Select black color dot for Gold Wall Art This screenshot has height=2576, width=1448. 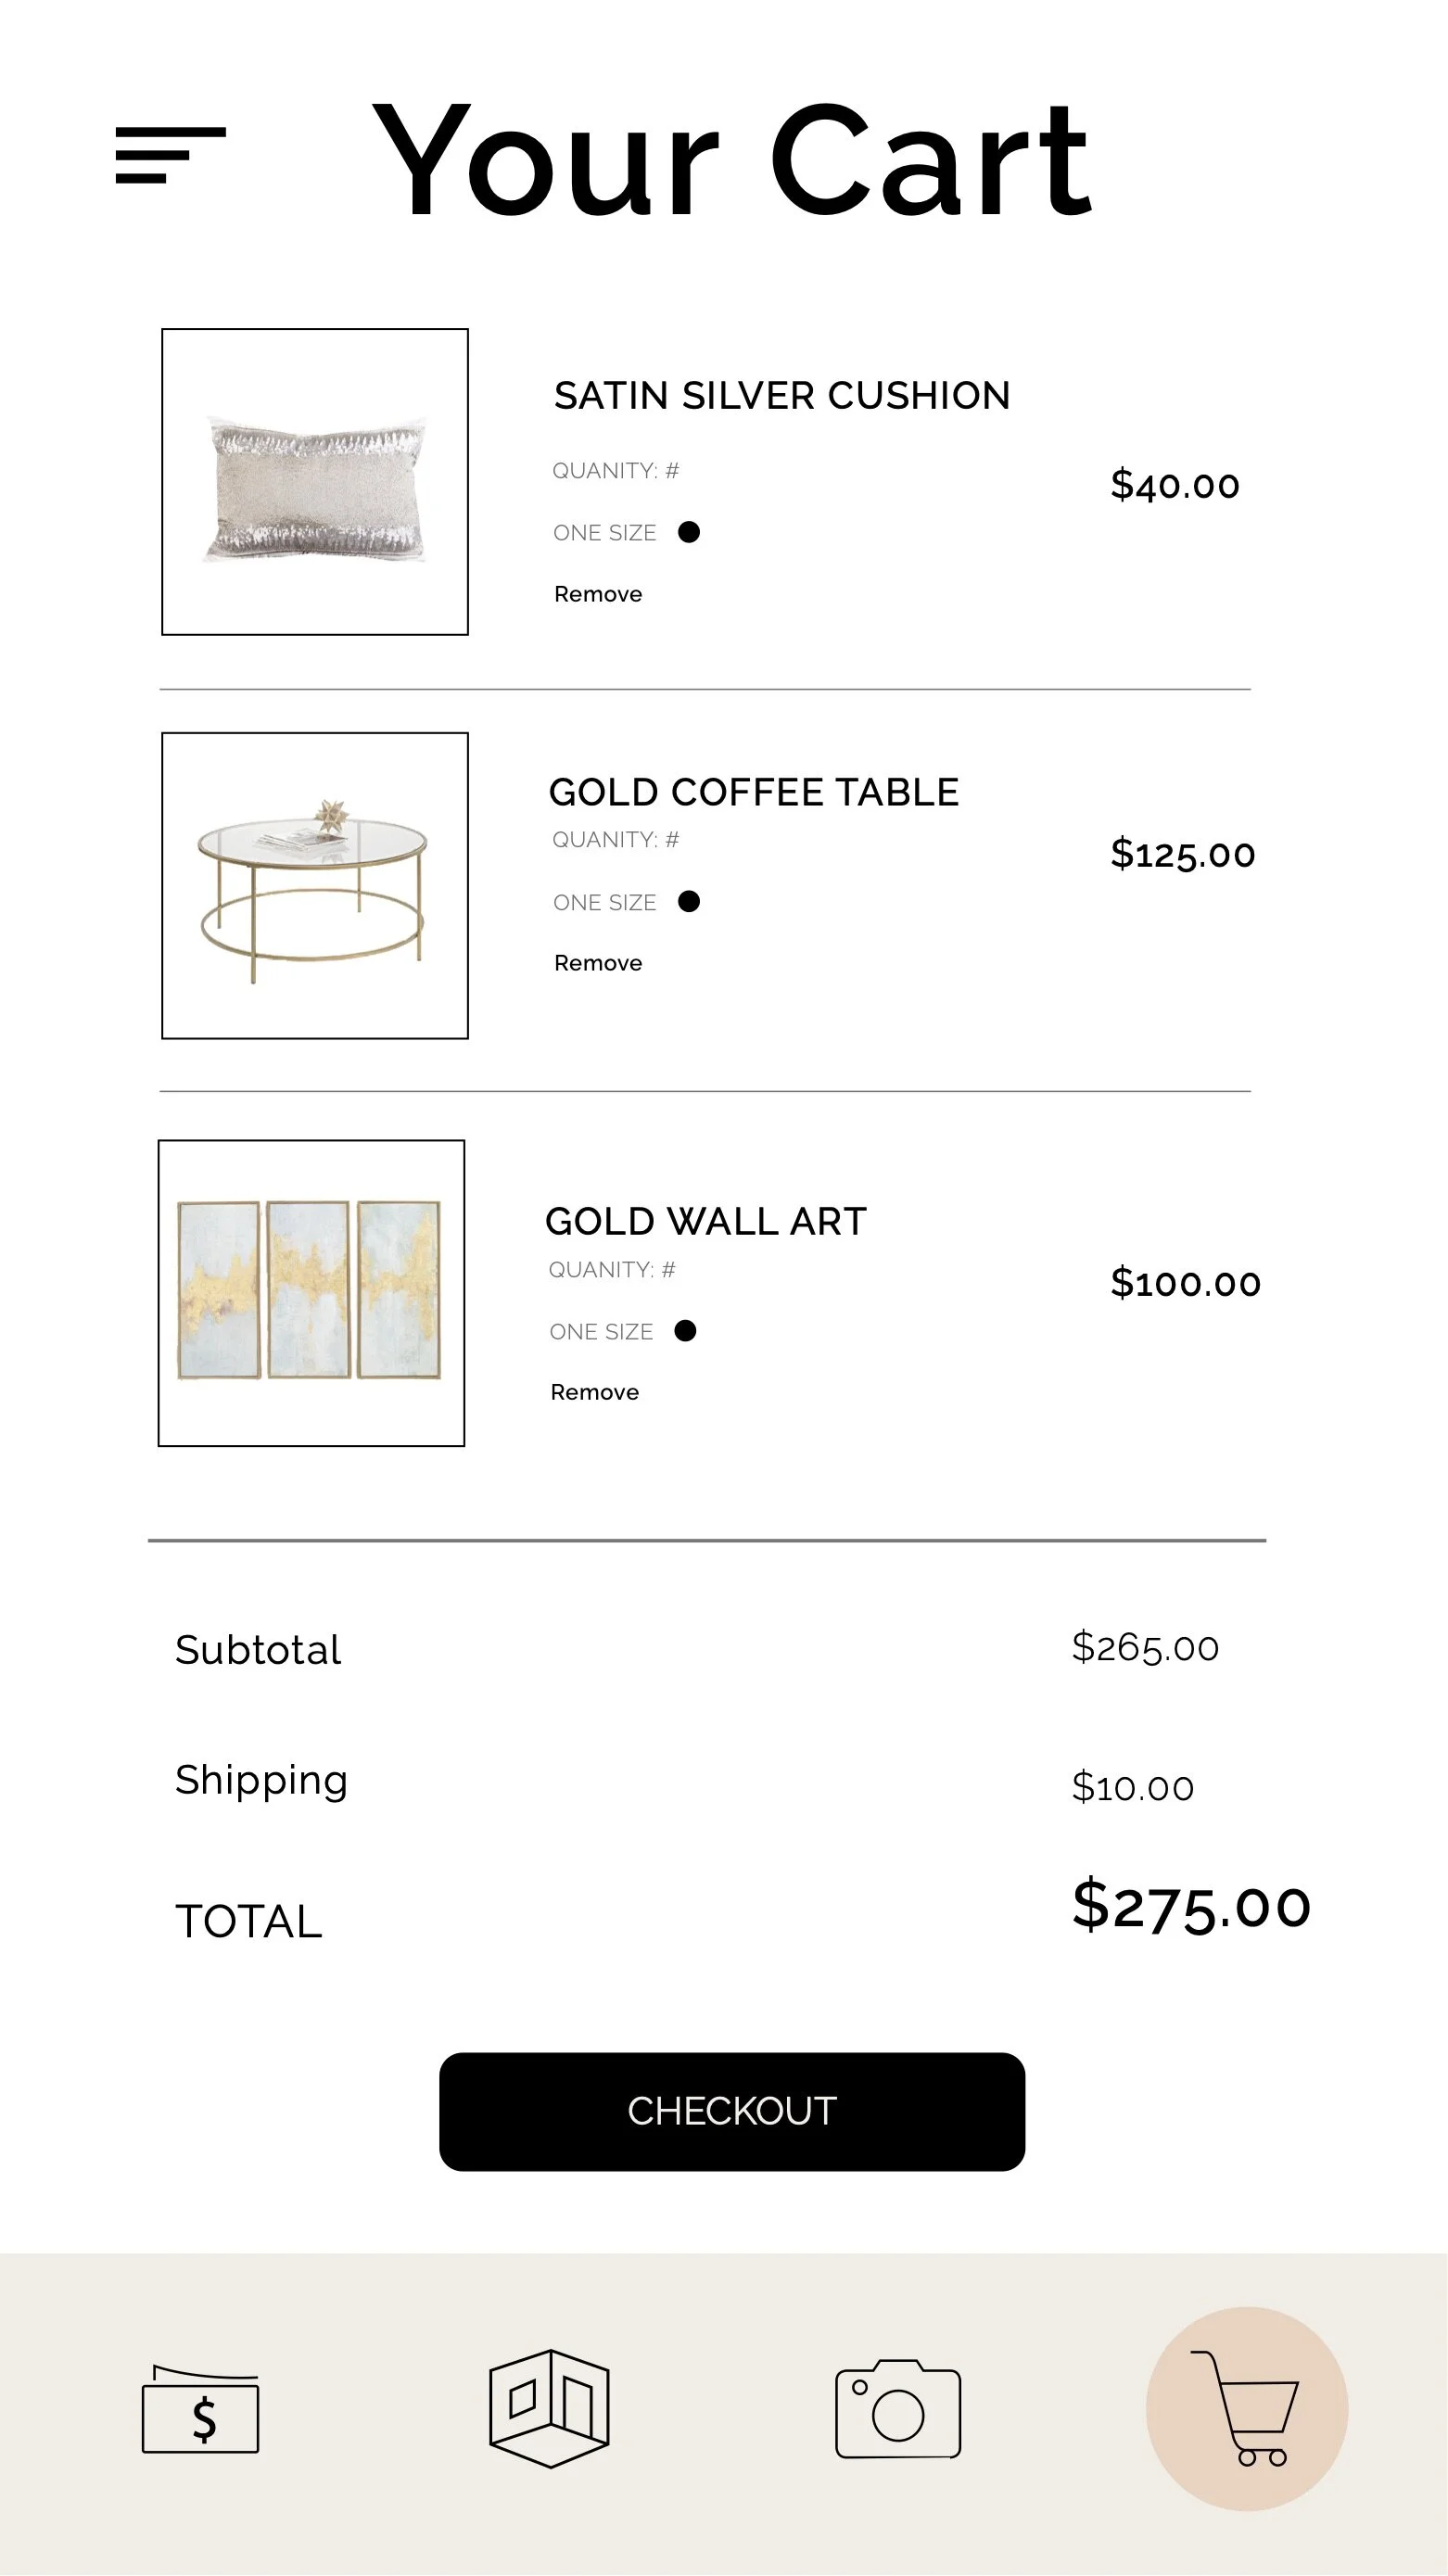(x=685, y=1331)
